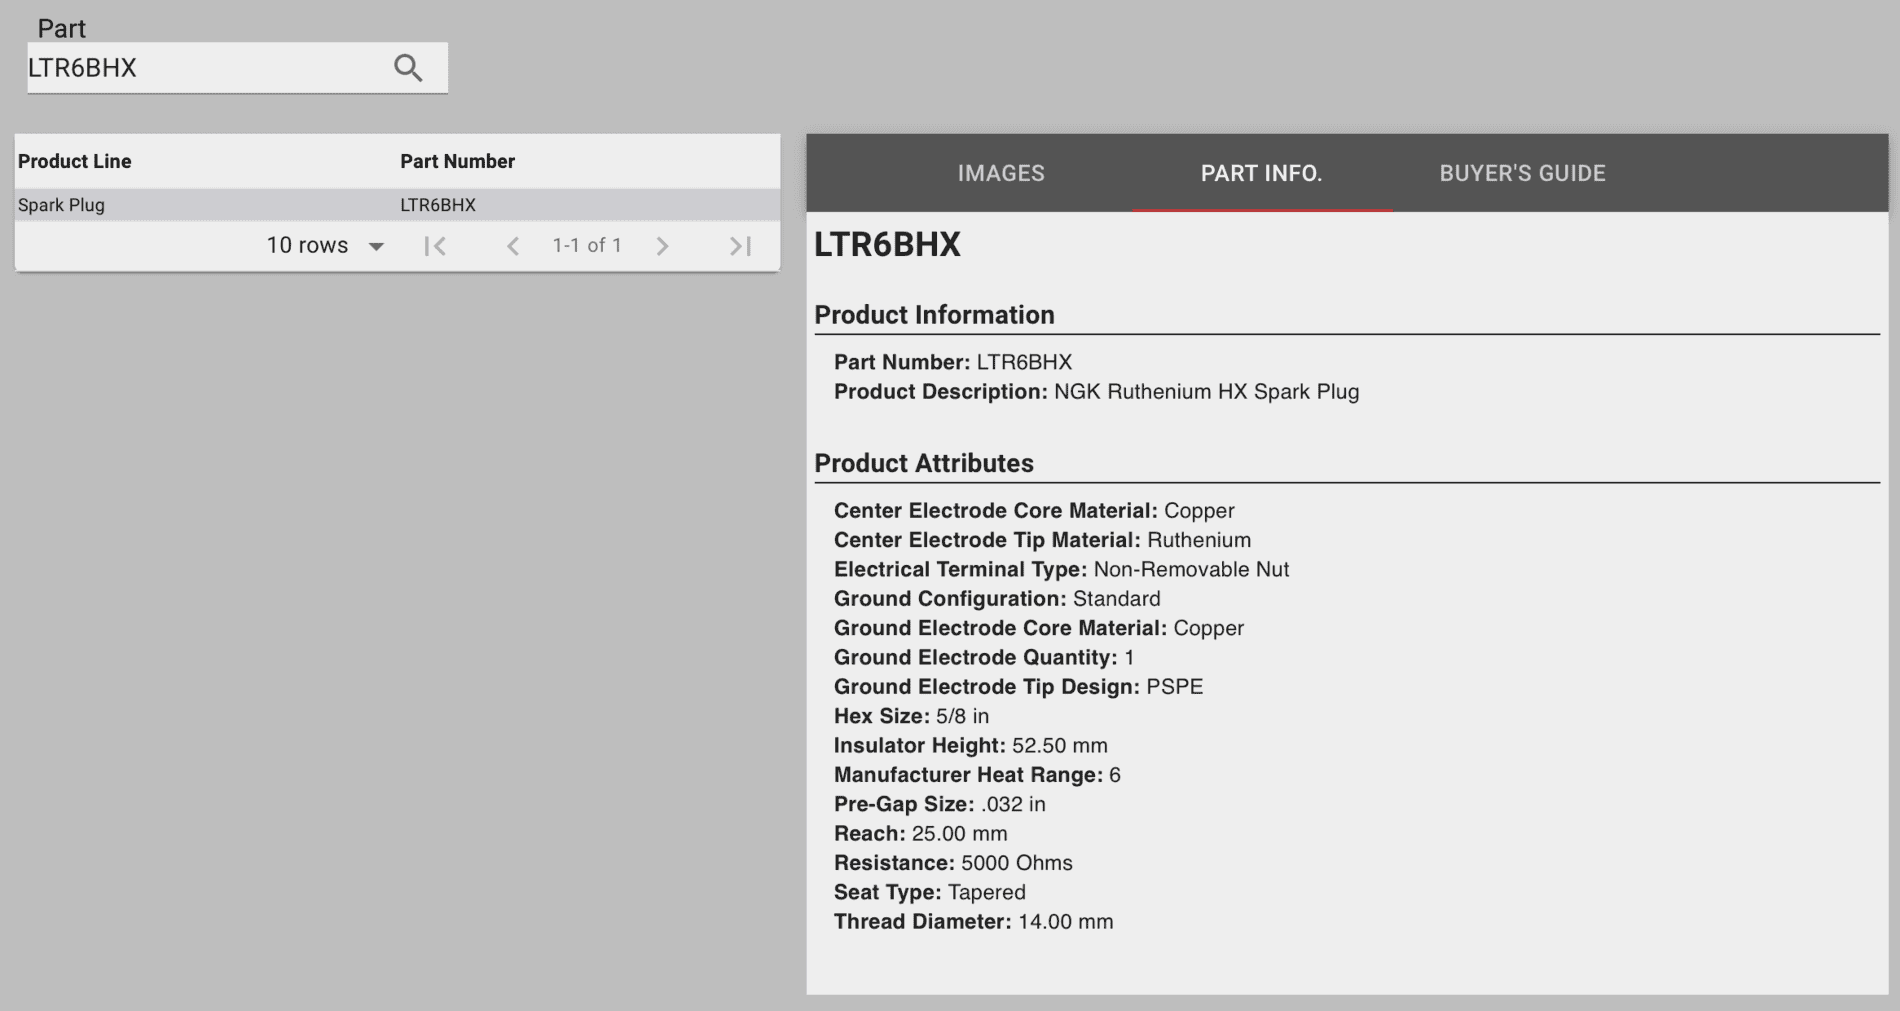The width and height of the screenshot is (1900, 1011).
Task: Click the Product Attributes section heading
Action: point(924,463)
